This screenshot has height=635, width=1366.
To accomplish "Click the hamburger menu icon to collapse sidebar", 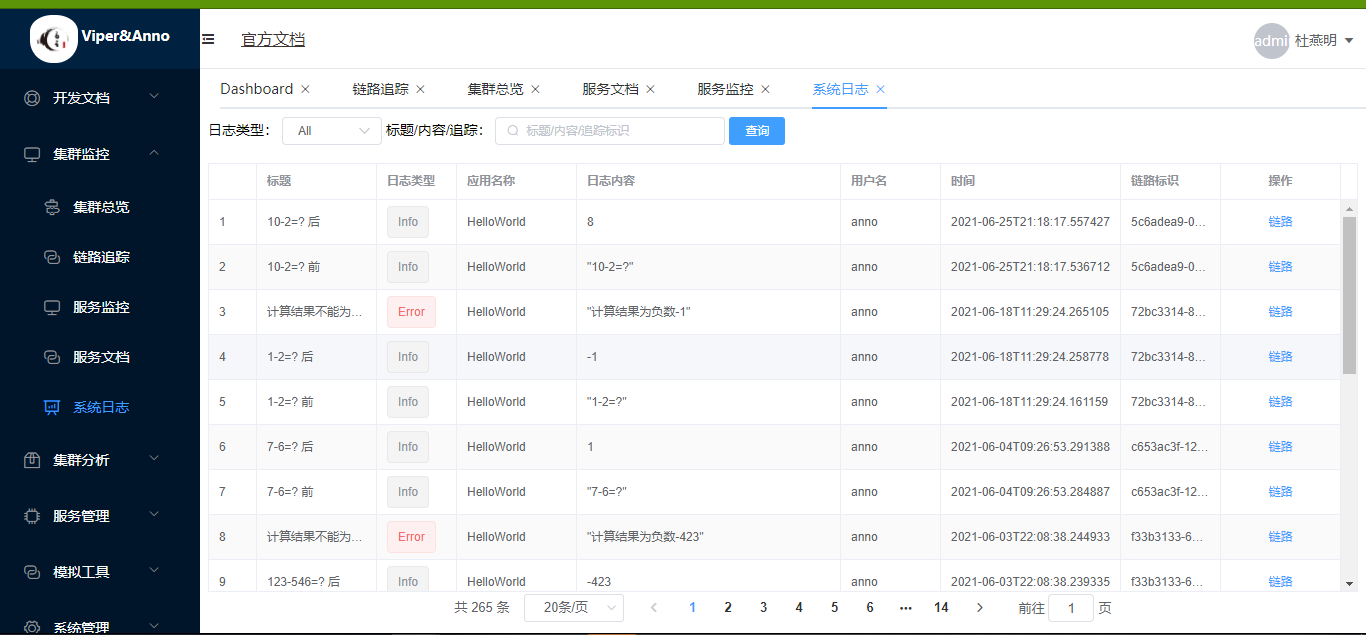I will [208, 40].
